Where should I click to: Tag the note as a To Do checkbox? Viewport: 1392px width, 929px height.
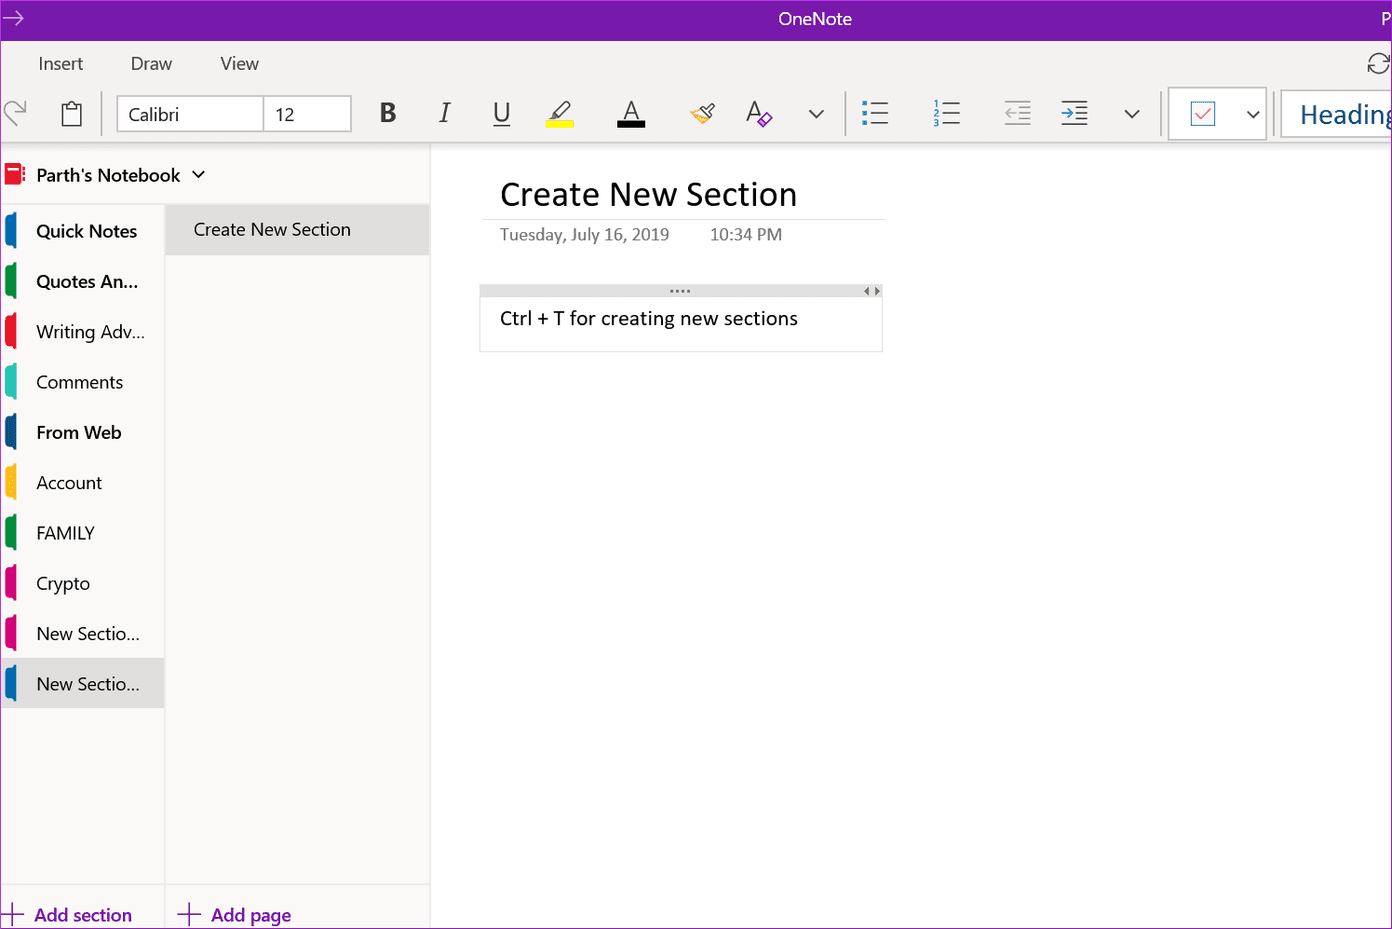(x=1203, y=114)
